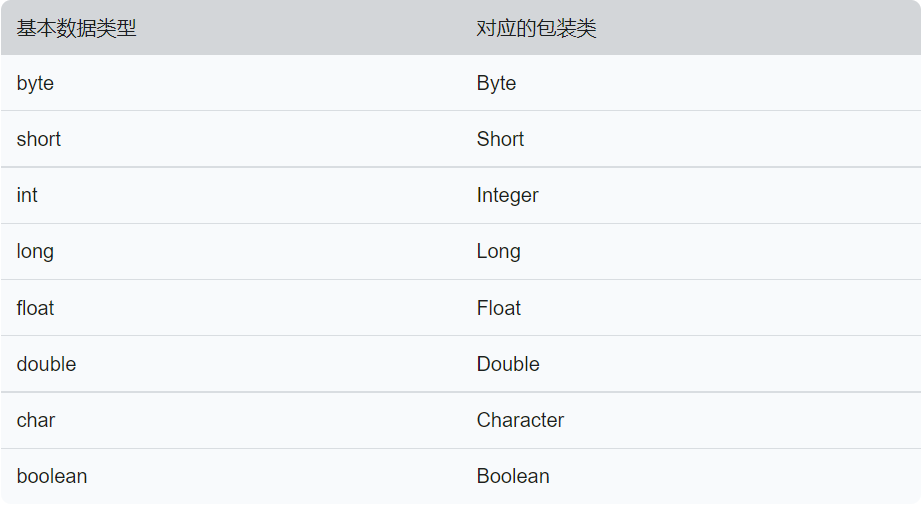This screenshot has width=924, height=509.
Task: Select the lowercase byte cell
Action: coord(35,83)
